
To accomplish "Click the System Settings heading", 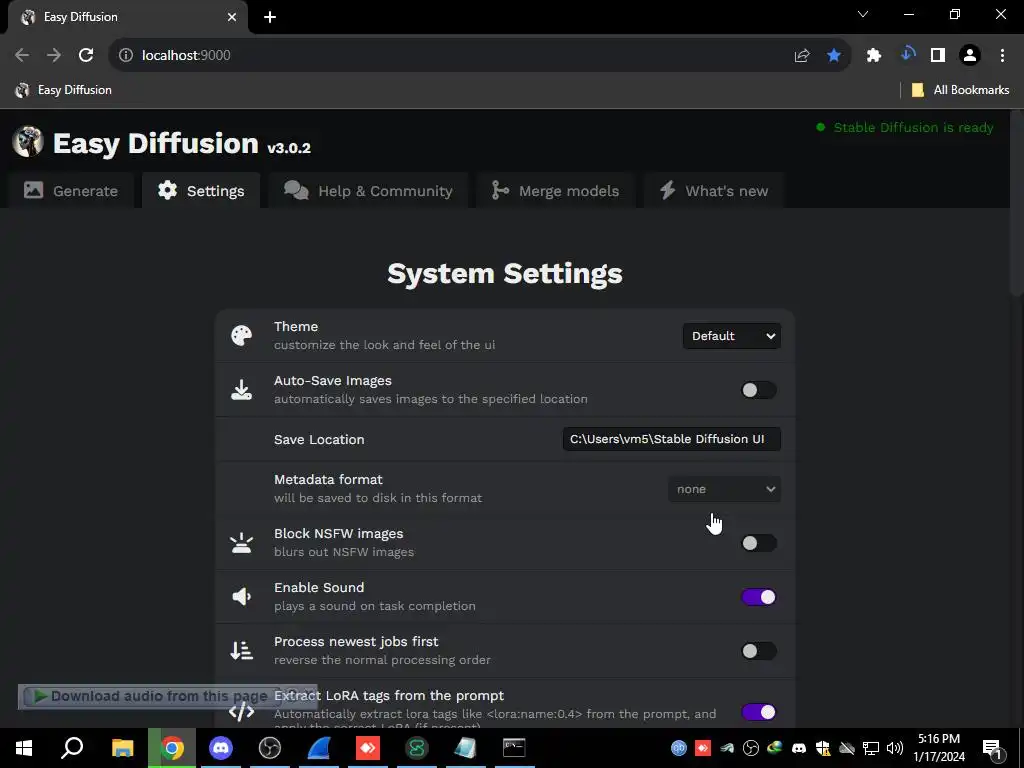I will tap(505, 274).
